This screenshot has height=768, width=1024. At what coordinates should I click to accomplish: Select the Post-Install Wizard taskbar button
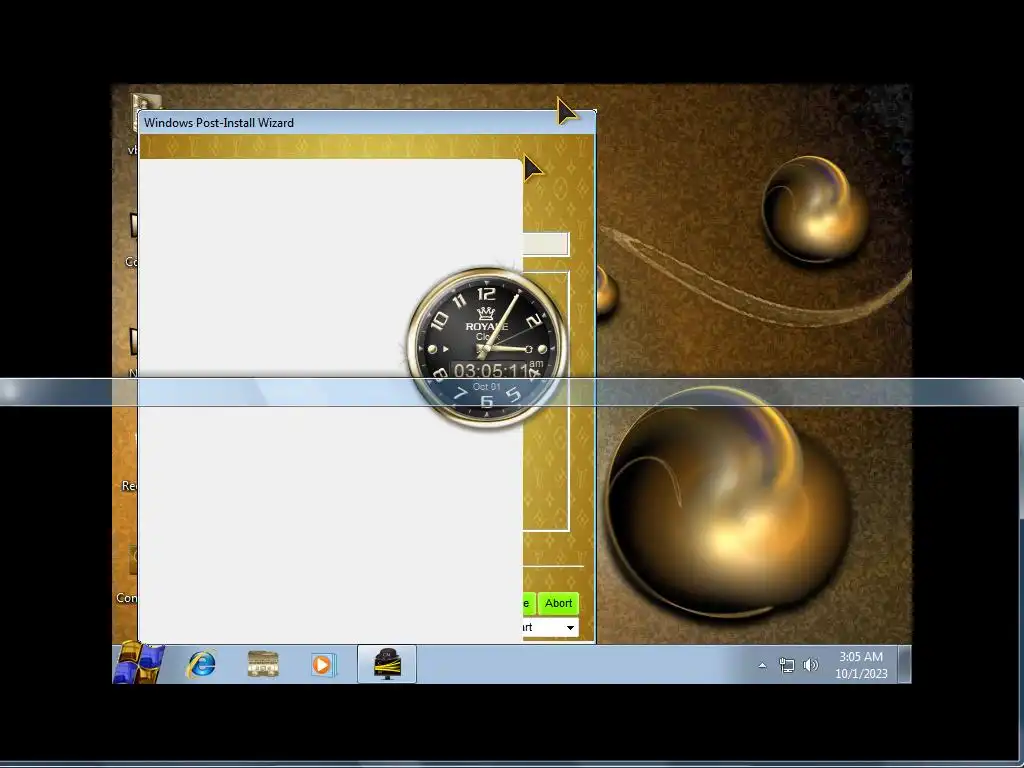[x=387, y=664]
